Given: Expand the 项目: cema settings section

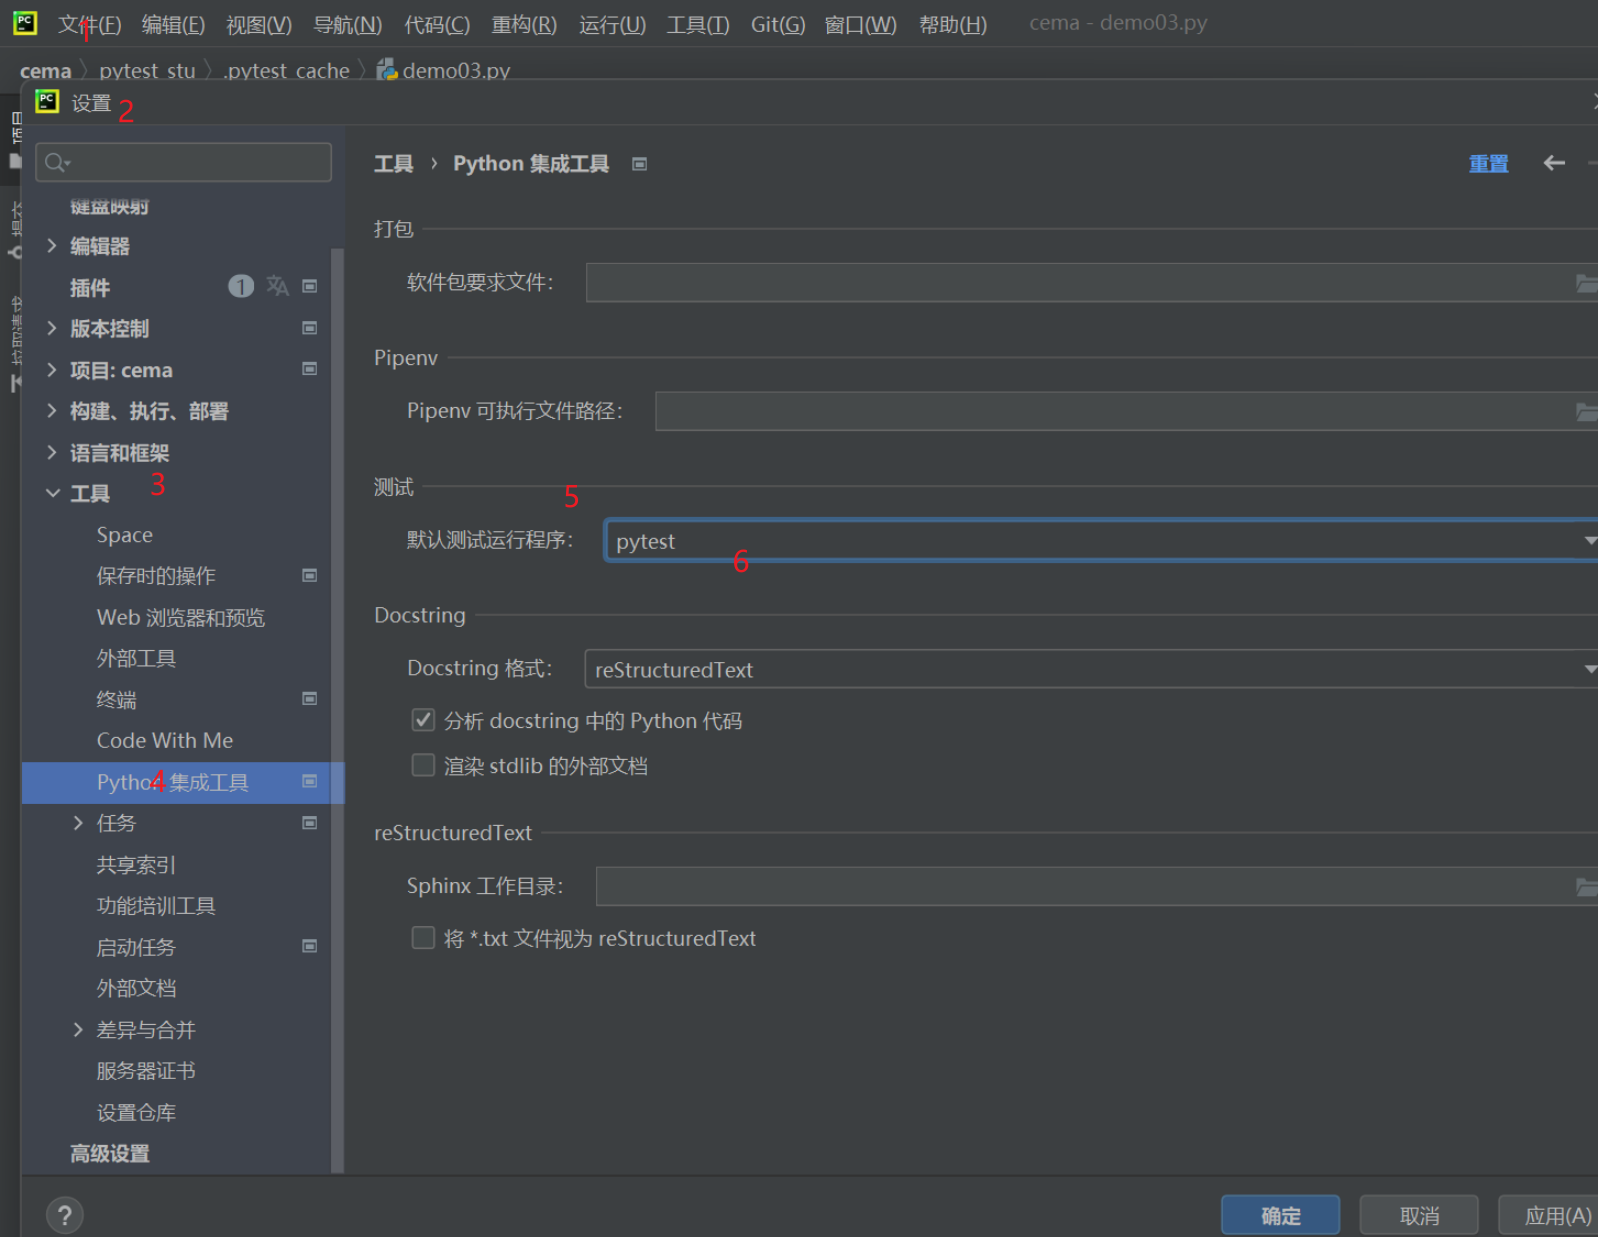Looking at the screenshot, I should [x=52, y=369].
